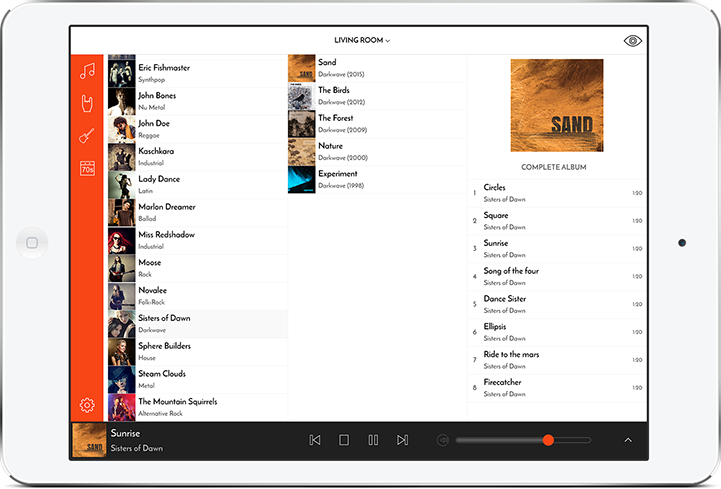Adjust the orange volume slider knob
Image resolution: width=721 pixels, height=489 pixels.
[x=548, y=440]
